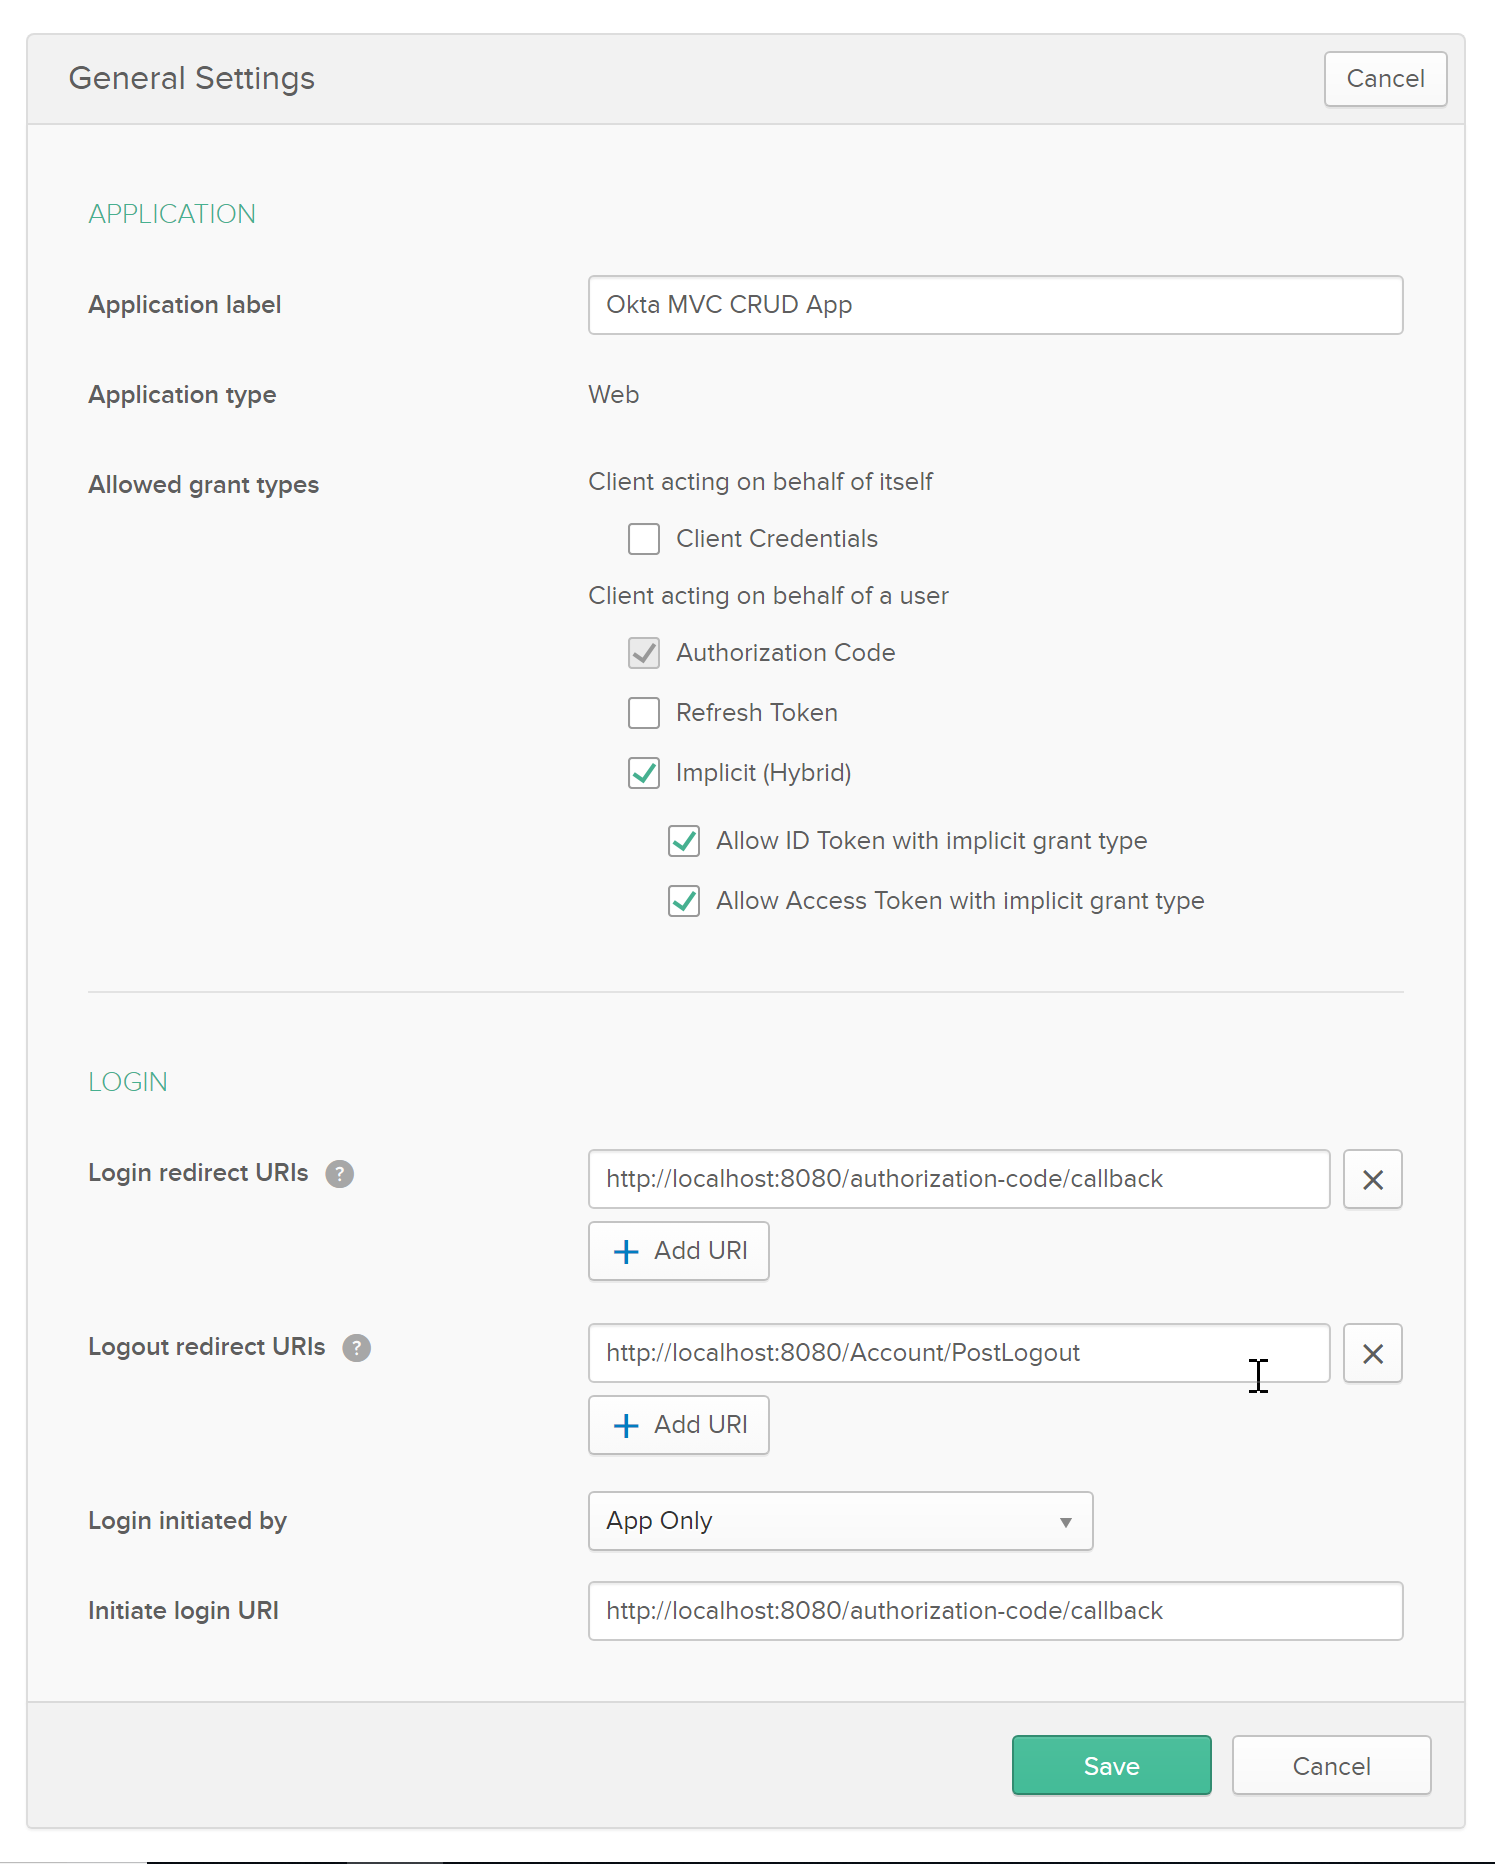Uncheck the Implicit (Hybrid) checkbox

pos(644,773)
